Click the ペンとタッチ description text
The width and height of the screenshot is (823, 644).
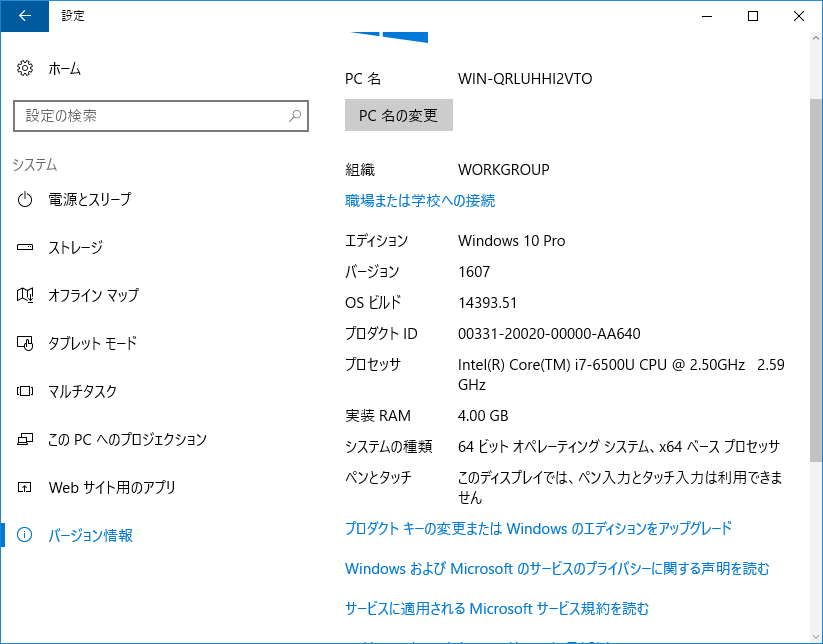[620, 487]
